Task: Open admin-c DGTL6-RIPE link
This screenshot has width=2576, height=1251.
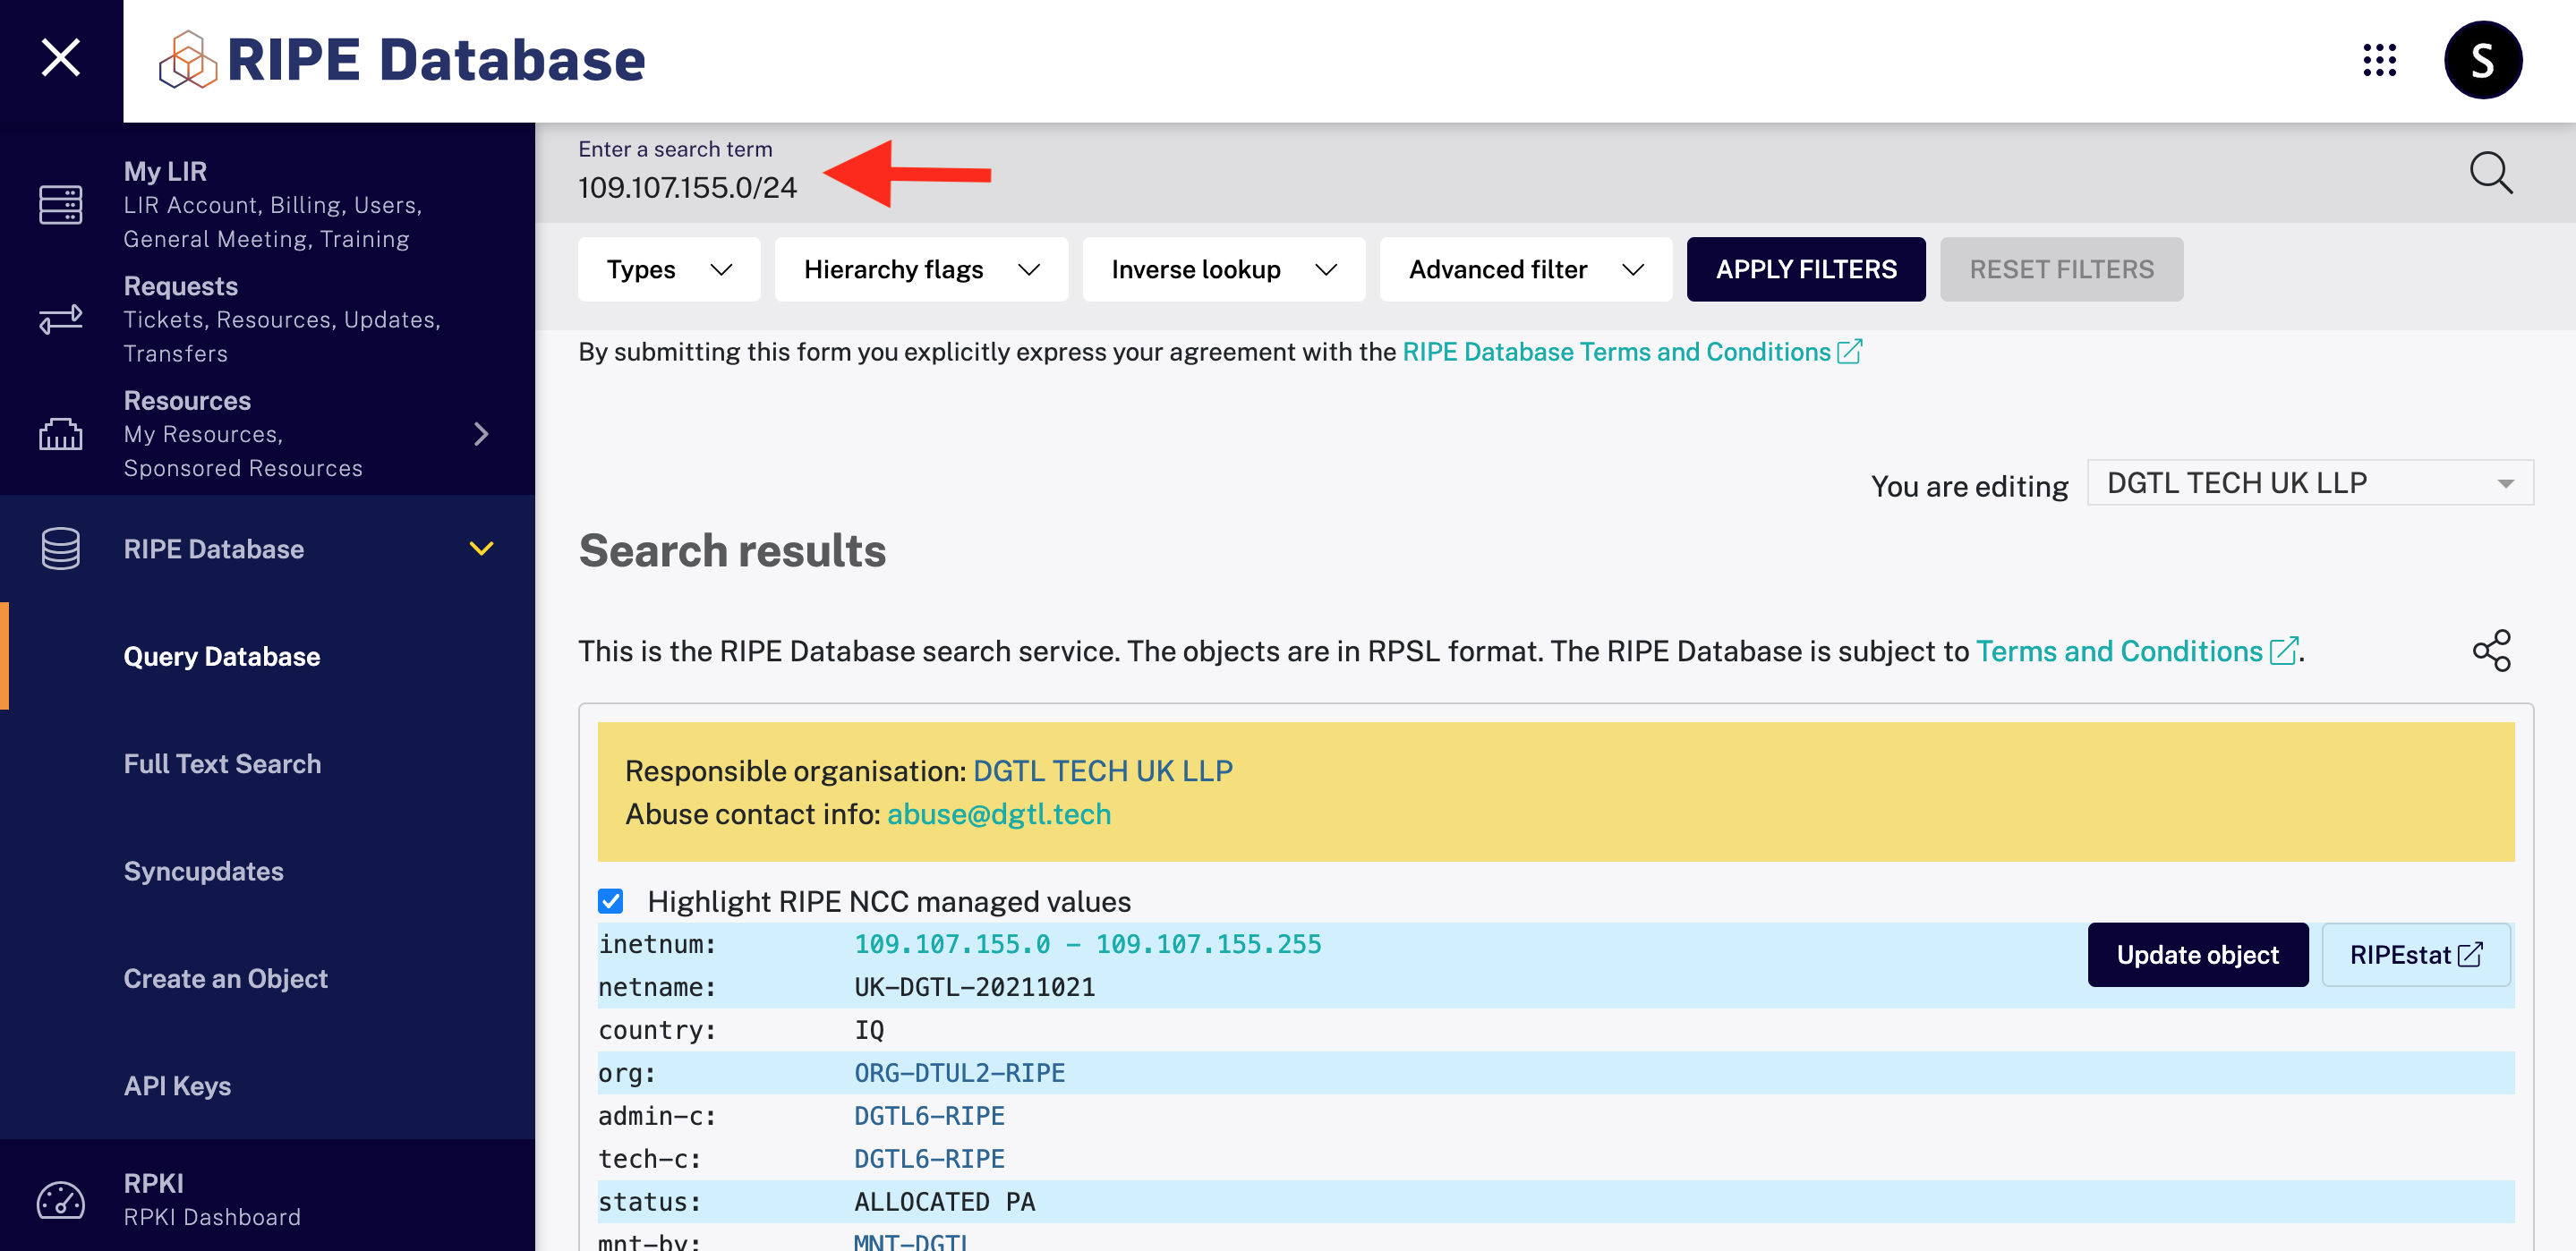Action: [929, 1116]
